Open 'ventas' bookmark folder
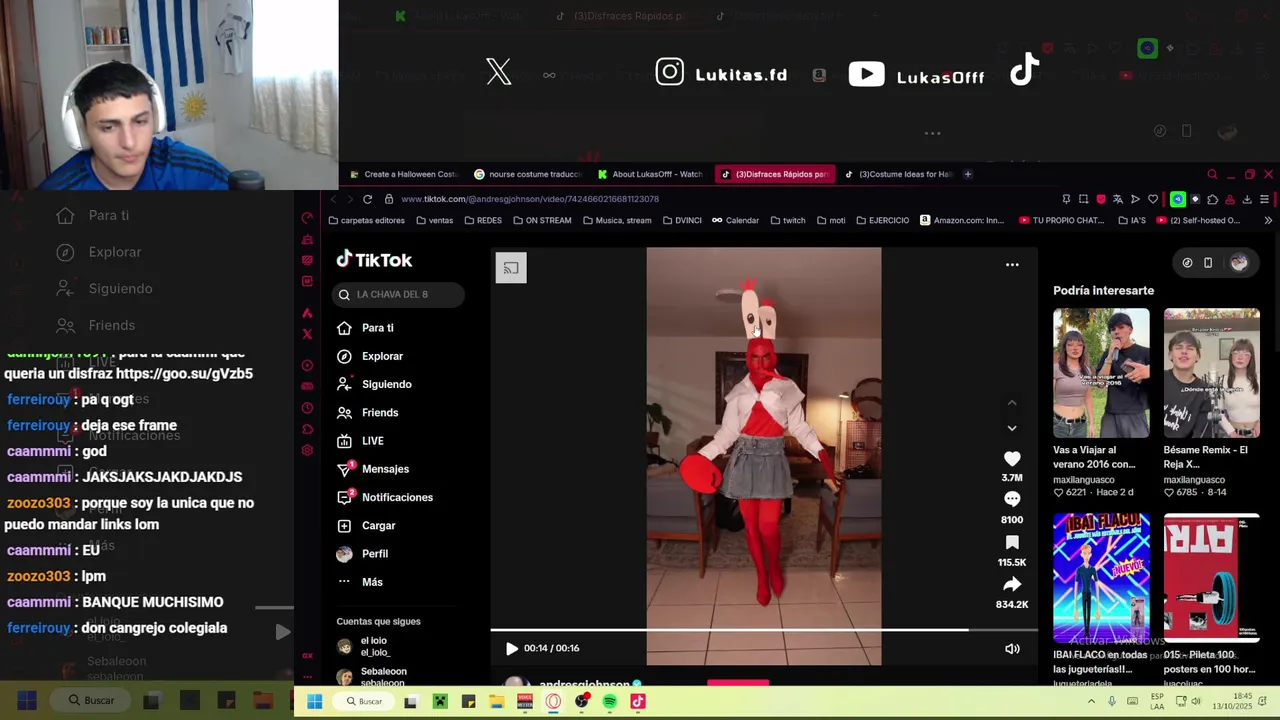This screenshot has height=720, width=1280. click(x=434, y=220)
